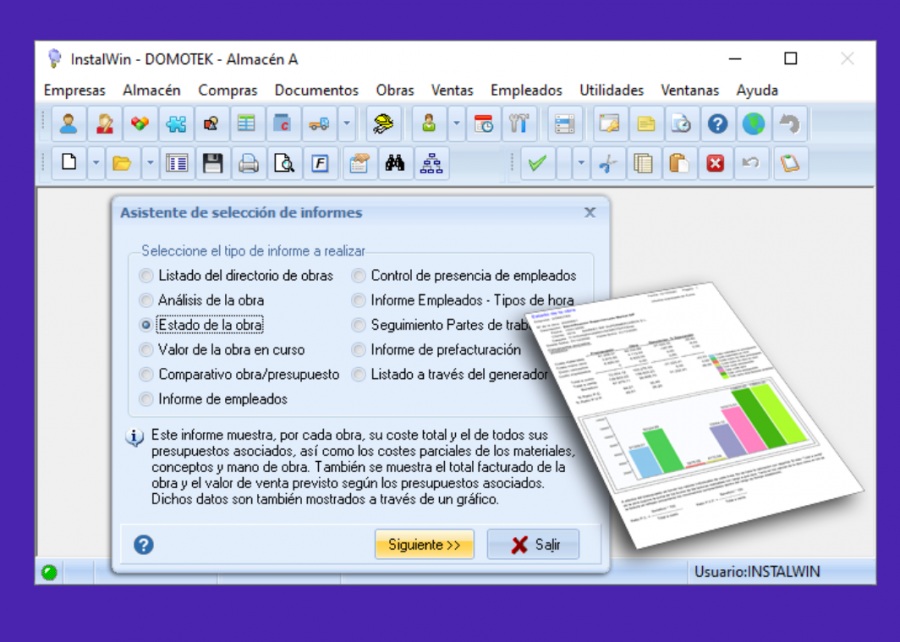This screenshot has height=642, width=900.
Task: Click the green checkmark toolbar icon
Action: point(537,164)
